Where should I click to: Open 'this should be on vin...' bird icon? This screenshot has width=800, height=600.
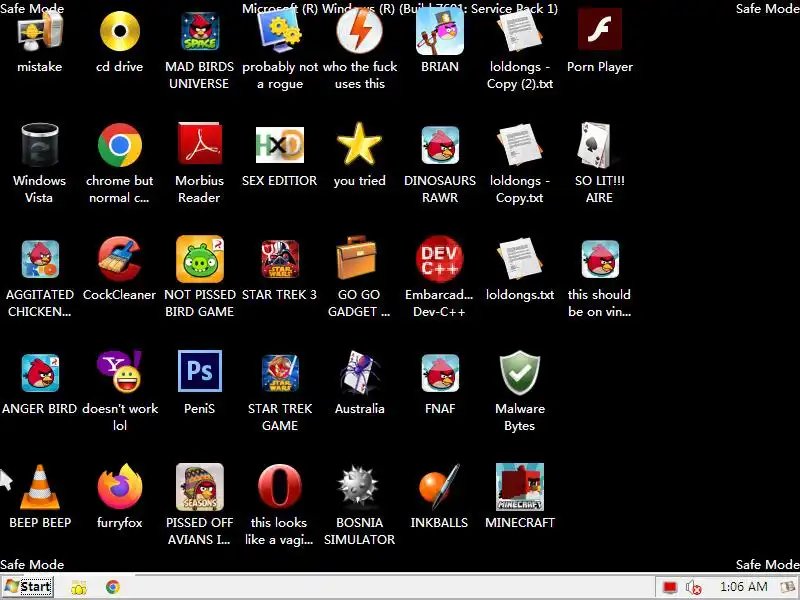(x=599, y=259)
